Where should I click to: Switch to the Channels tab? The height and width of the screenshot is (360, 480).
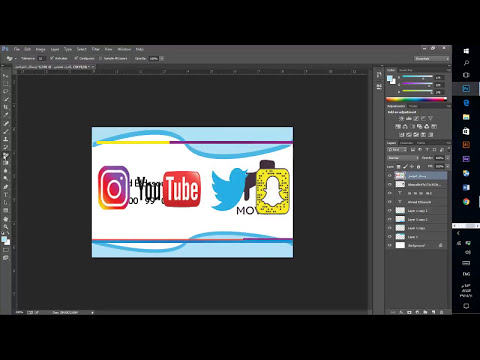pos(407,143)
